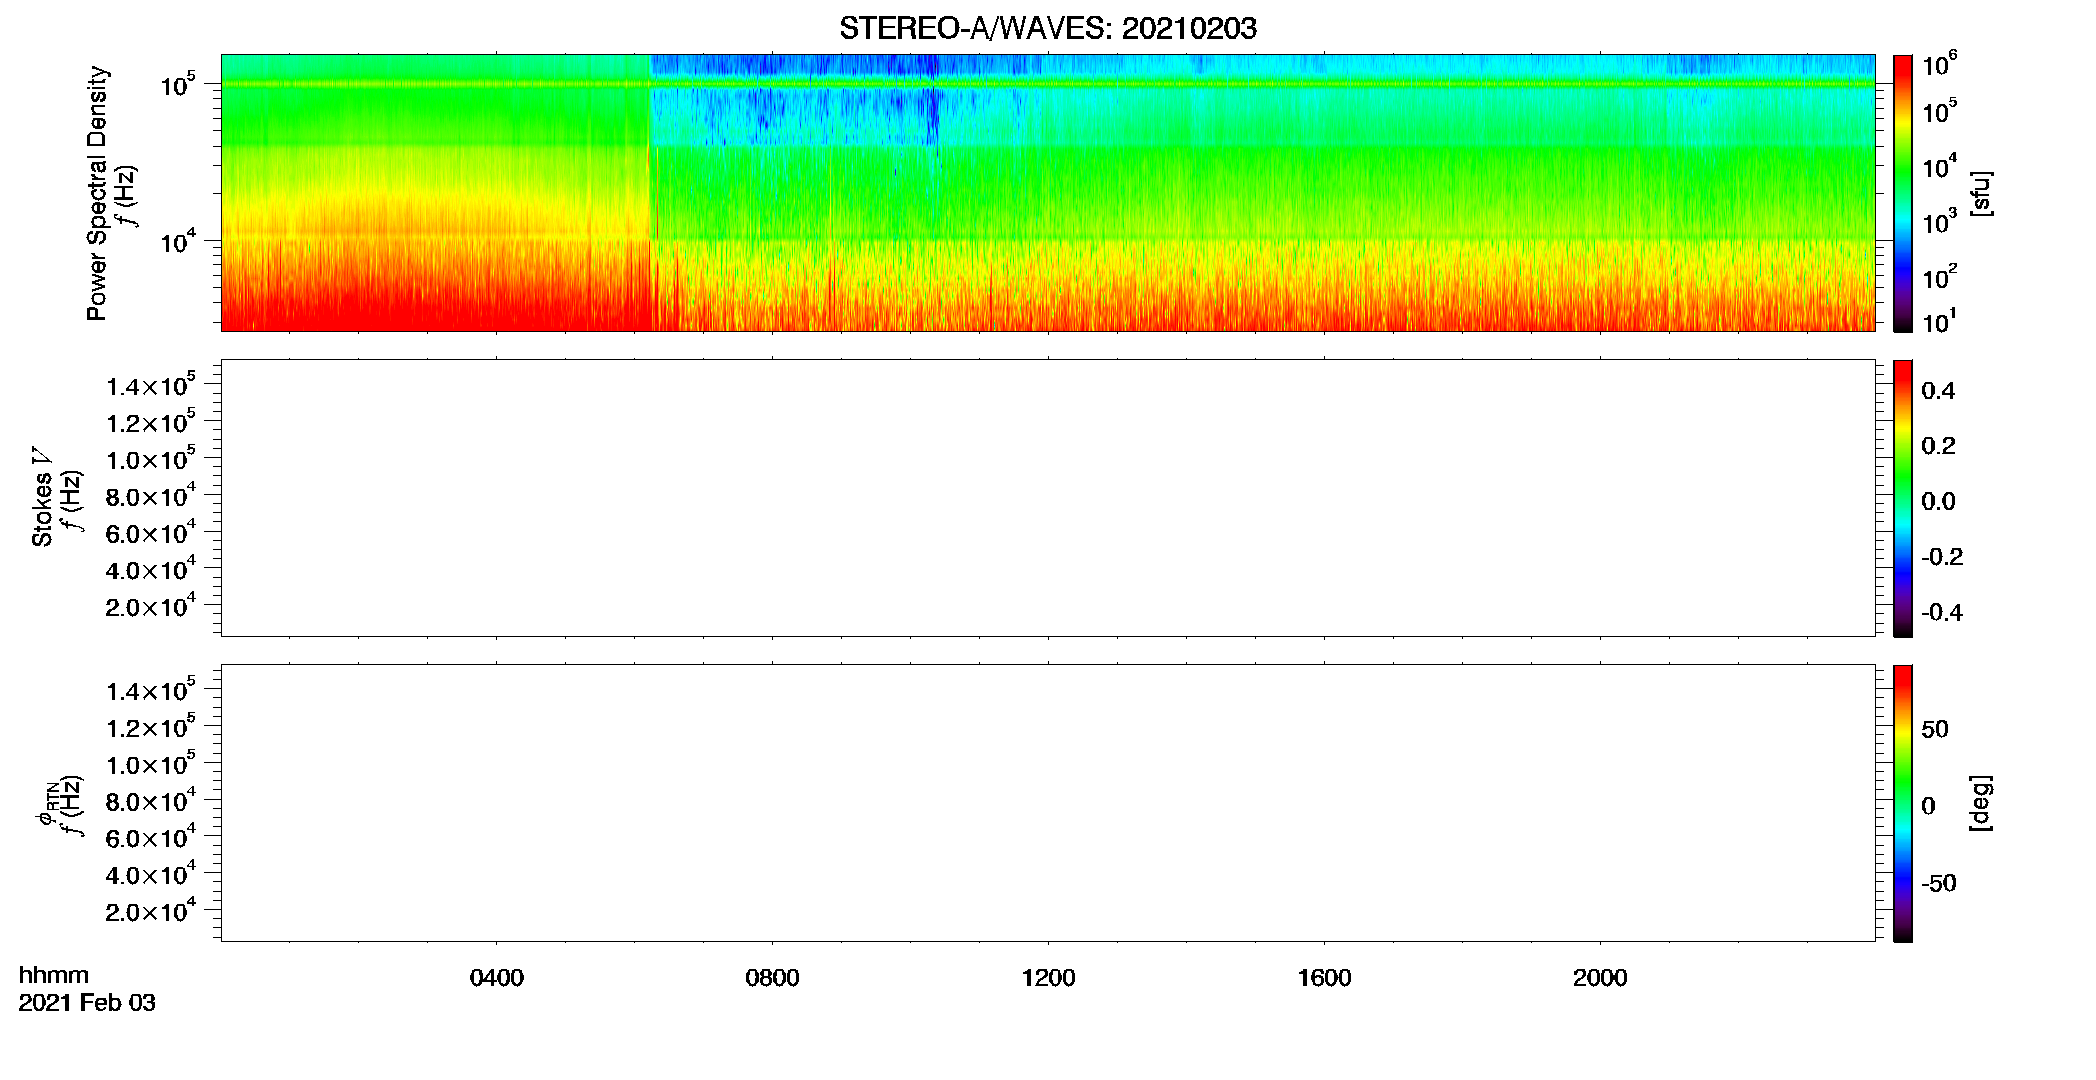Click the 2000 time axis label
This screenshot has width=2096, height=1080.
click(1600, 977)
